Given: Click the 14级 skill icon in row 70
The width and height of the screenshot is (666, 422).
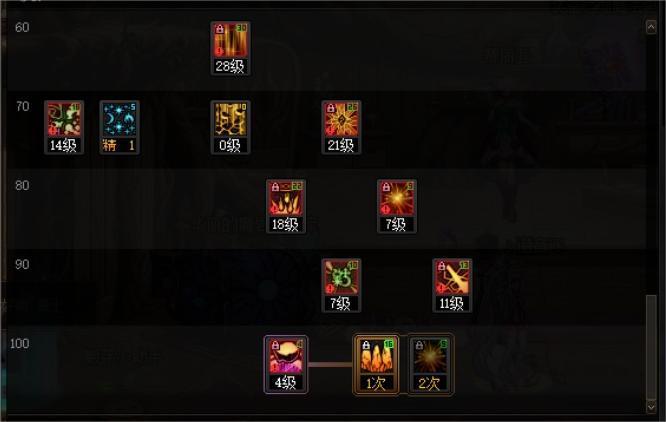Looking at the screenshot, I should (x=64, y=127).
